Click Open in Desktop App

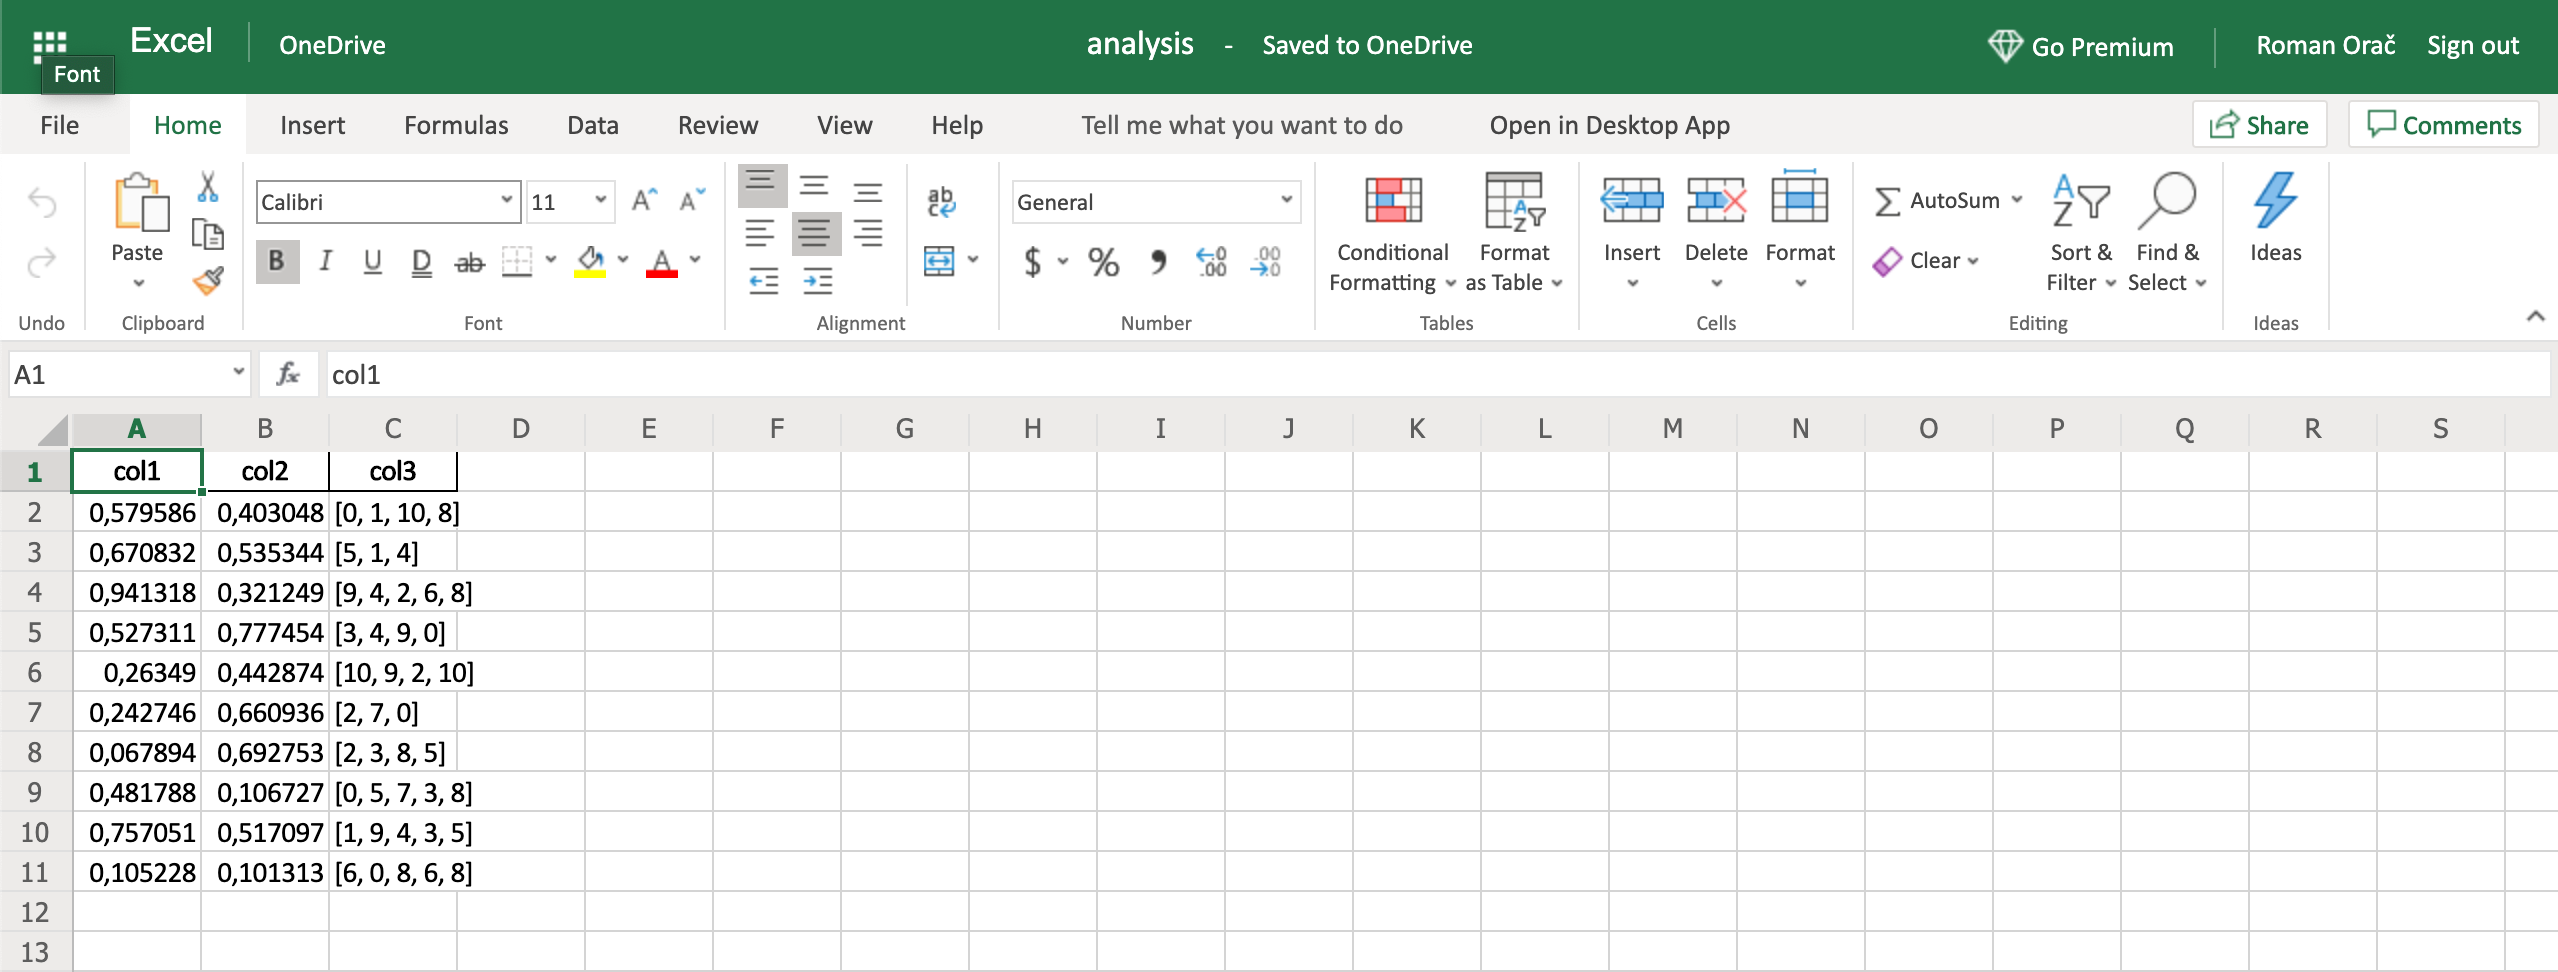click(1609, 125)
